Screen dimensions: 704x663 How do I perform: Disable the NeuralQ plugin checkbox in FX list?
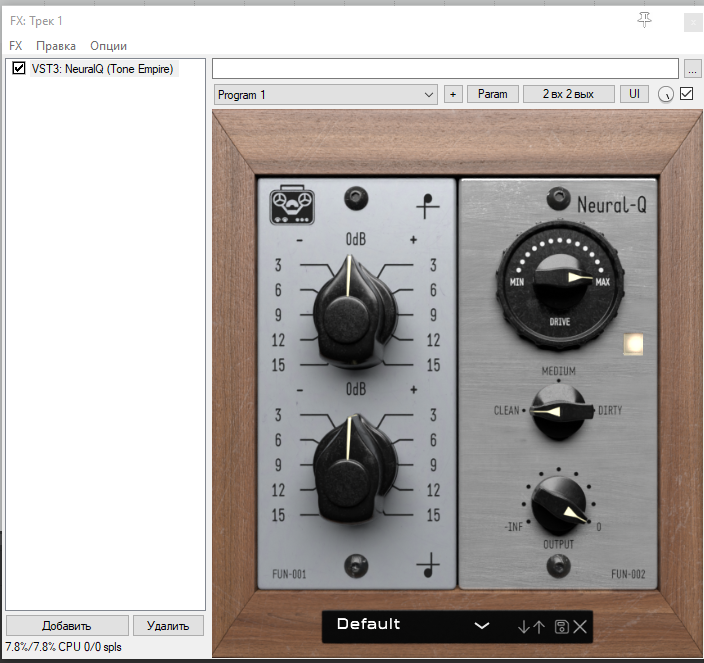(19, 68)
